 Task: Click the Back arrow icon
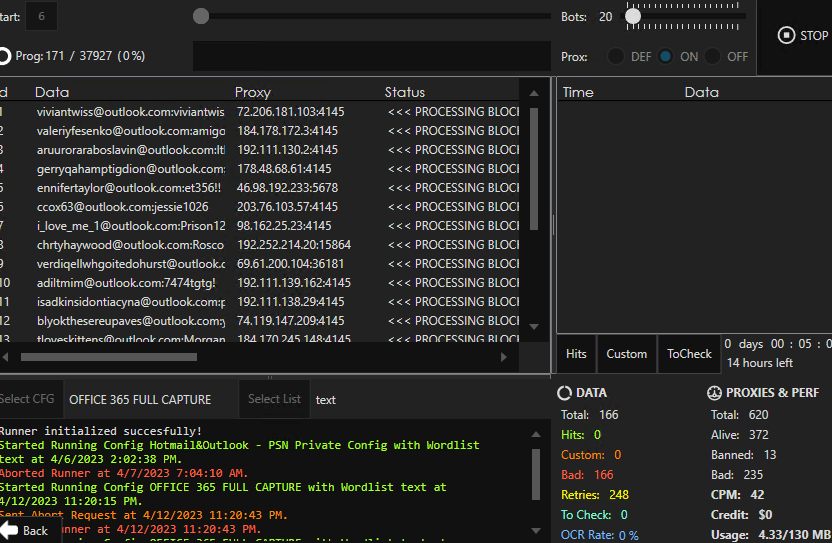(x=9, y=531)
